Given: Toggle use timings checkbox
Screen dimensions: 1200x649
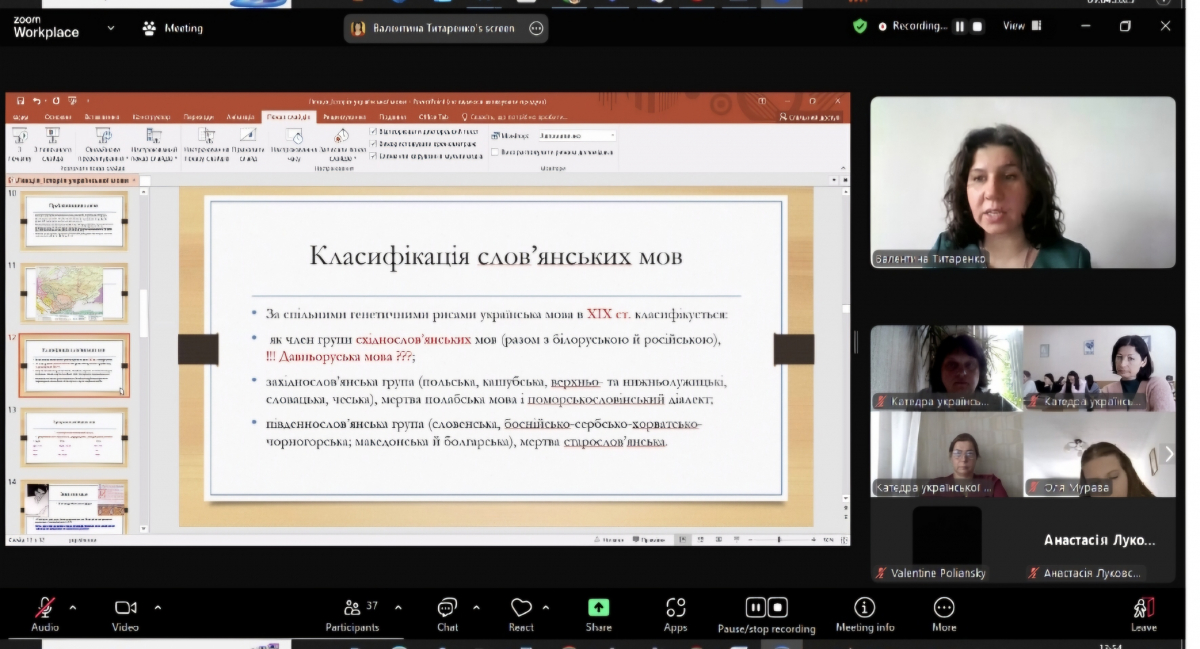Looking at the screenshot, I should coord(374,143).
